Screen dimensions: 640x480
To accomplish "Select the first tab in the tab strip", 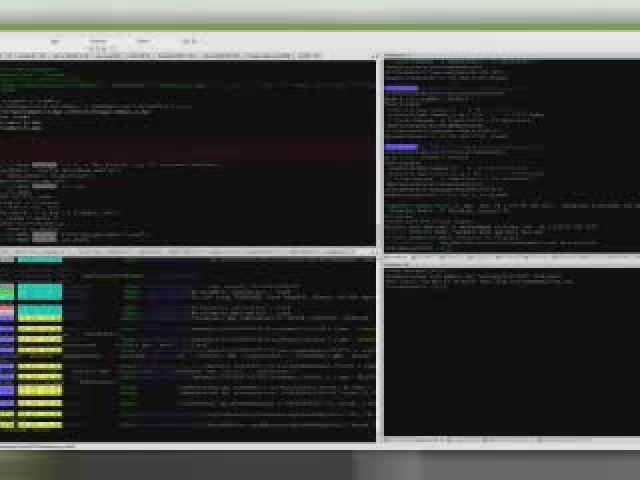I will click(20, 56).
